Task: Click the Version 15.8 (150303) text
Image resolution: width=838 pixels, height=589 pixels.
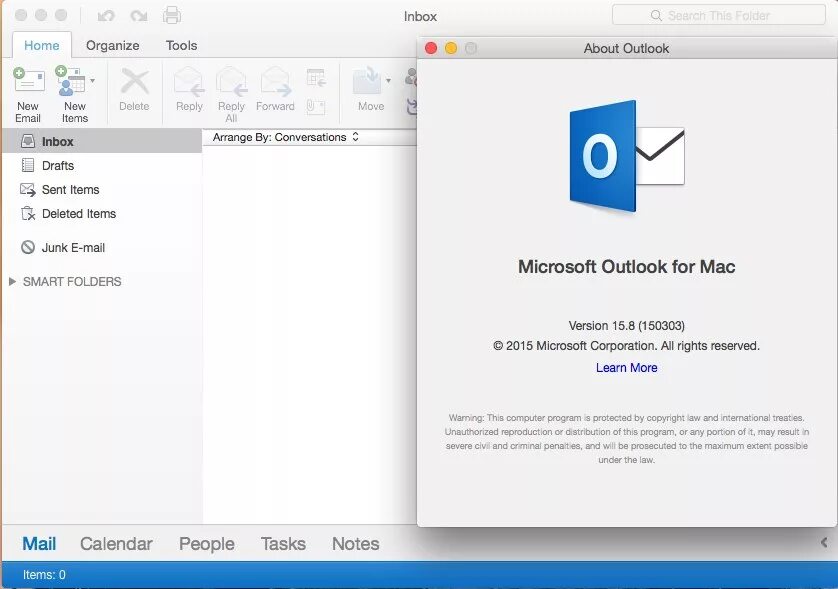Action: tap(626, 326)
